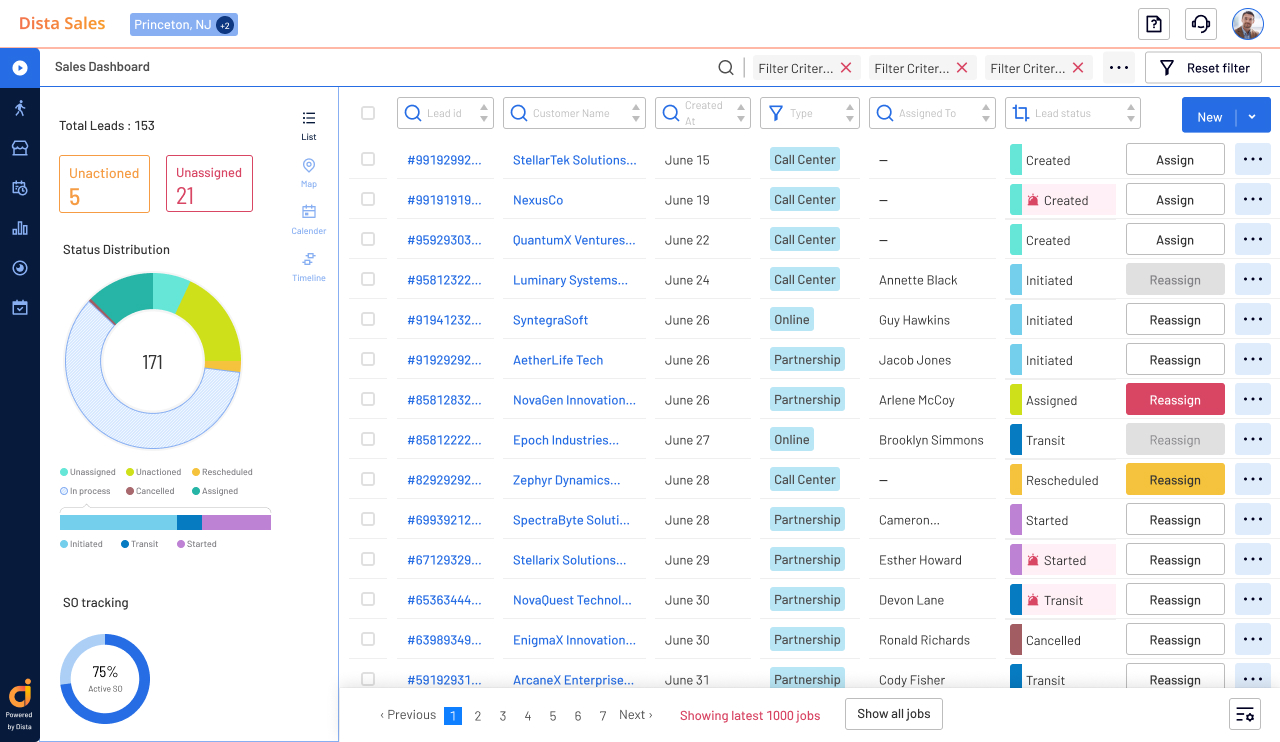Viewport: 1280px width, 742px height.
Task: Click the headset support icon
Action: click(1201, 24)
